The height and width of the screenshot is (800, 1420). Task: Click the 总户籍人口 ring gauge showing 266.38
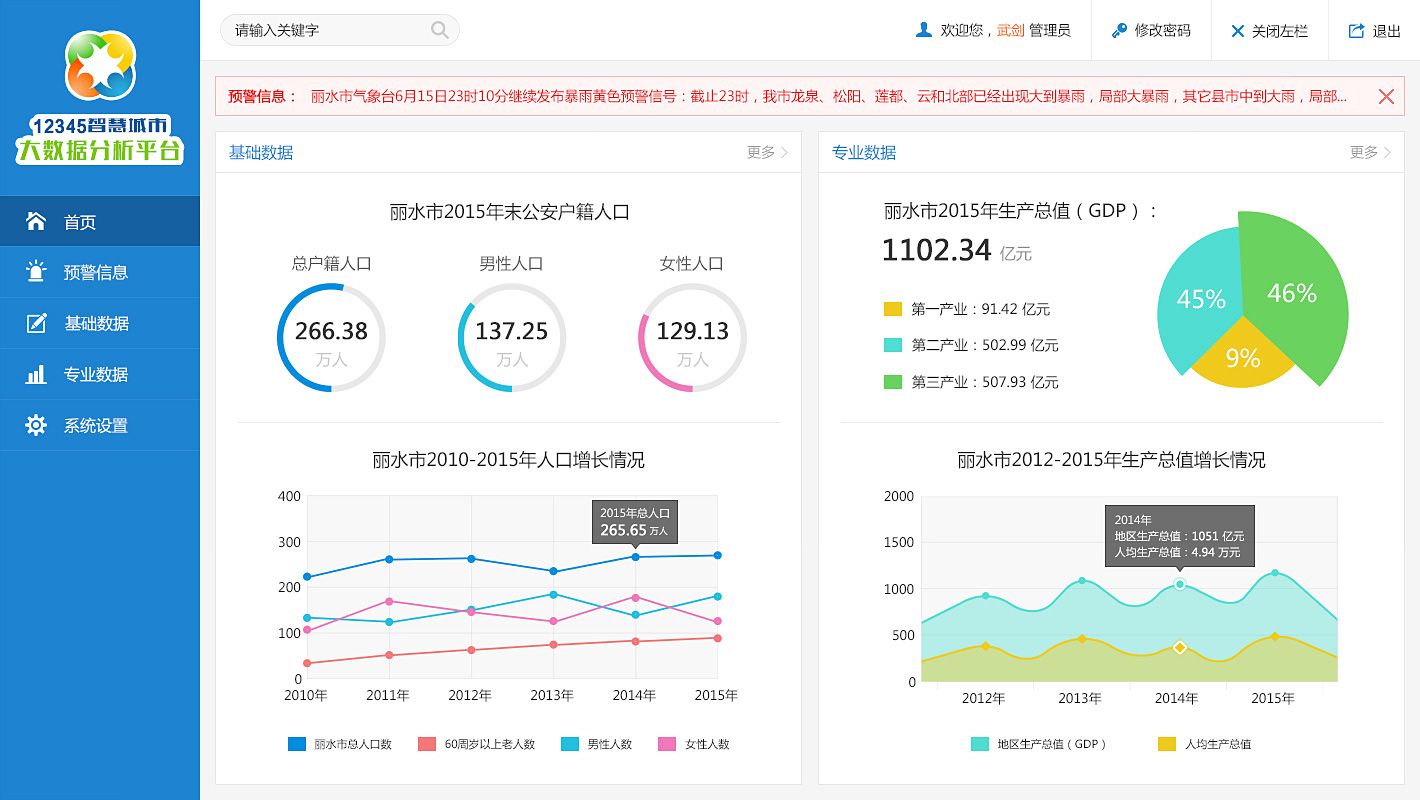click(331, 338)
